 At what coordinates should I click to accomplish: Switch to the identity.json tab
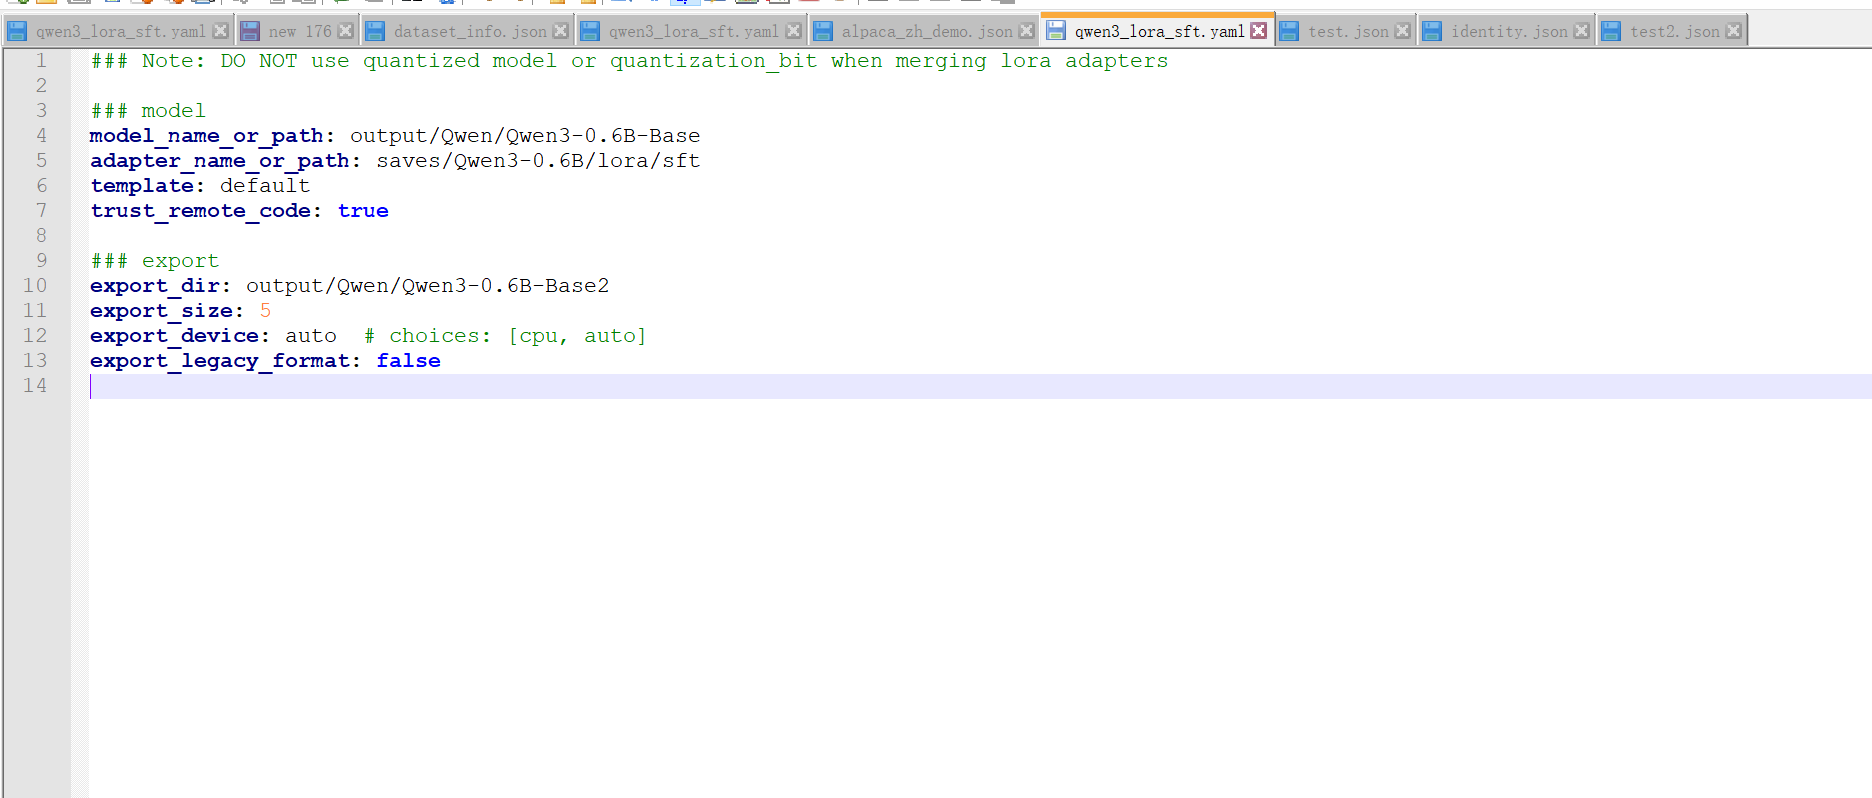pyautogui.click(x=1509, y=31)
